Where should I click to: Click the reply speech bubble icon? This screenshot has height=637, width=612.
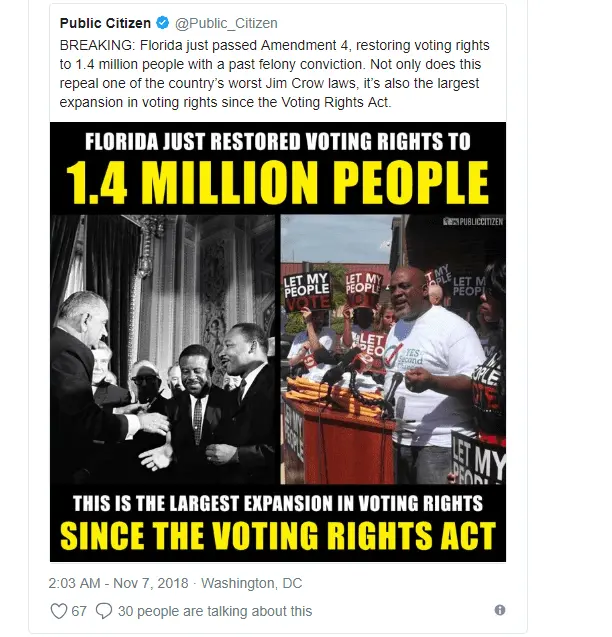point(106,610)
